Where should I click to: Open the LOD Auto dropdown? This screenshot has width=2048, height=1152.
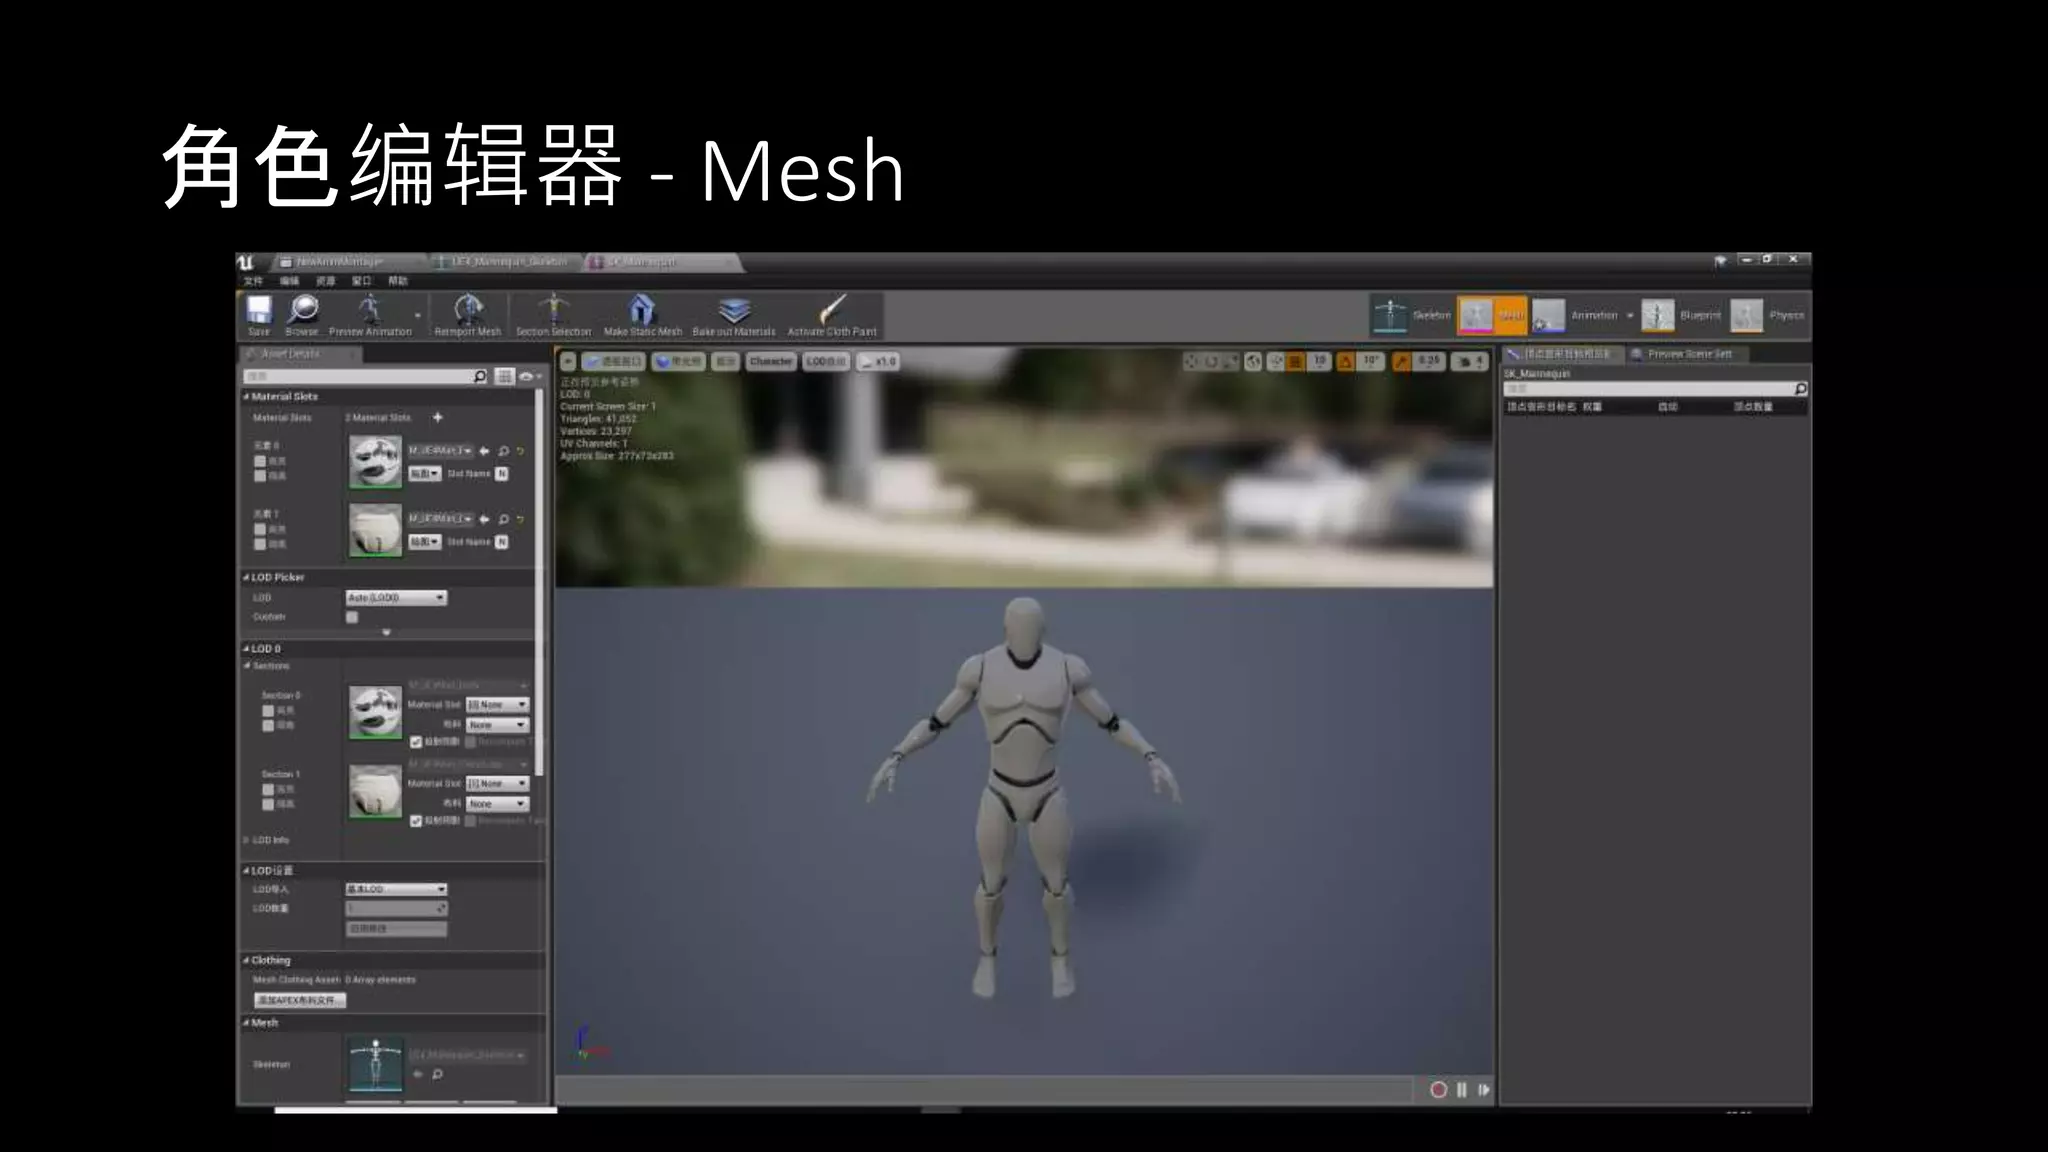396,597
